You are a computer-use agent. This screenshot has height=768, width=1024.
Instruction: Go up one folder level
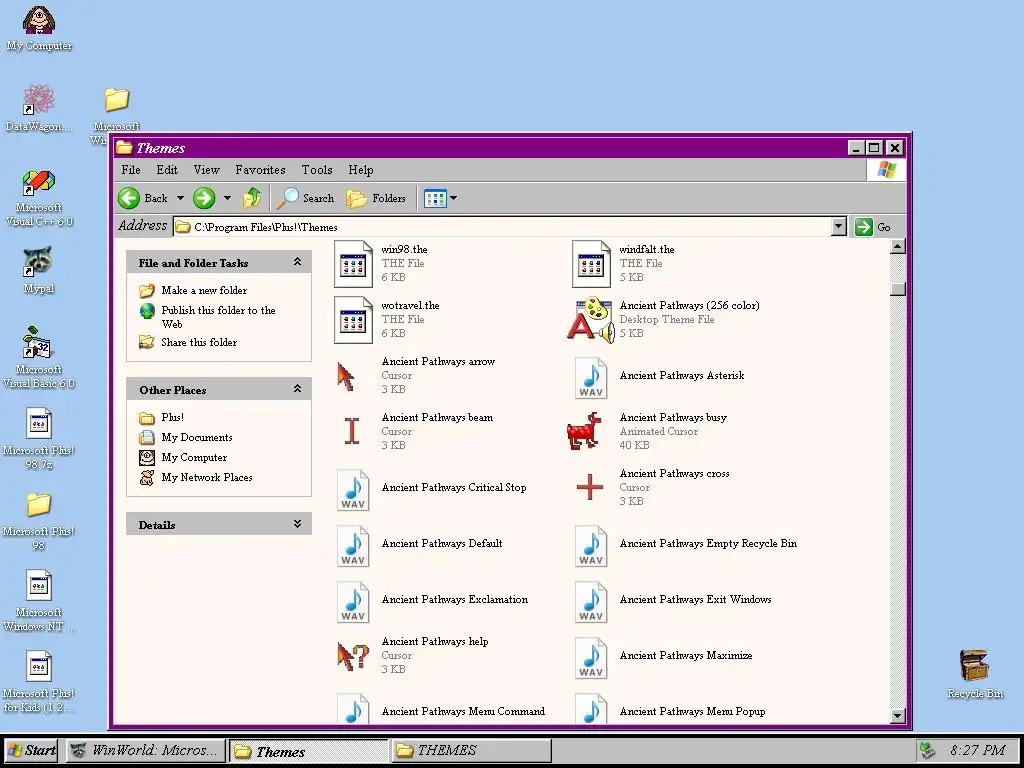(251, 198)
